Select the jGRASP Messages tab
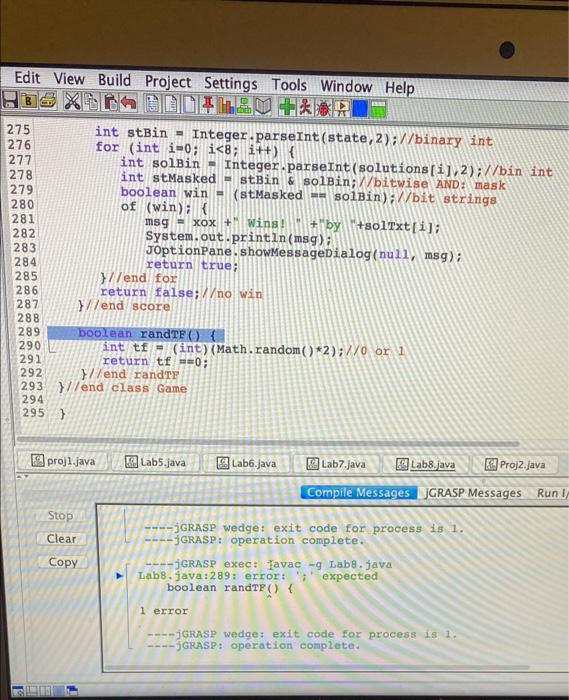Image resolution: width=569 pixels, height=700 pixels. (x=473, y=493)
